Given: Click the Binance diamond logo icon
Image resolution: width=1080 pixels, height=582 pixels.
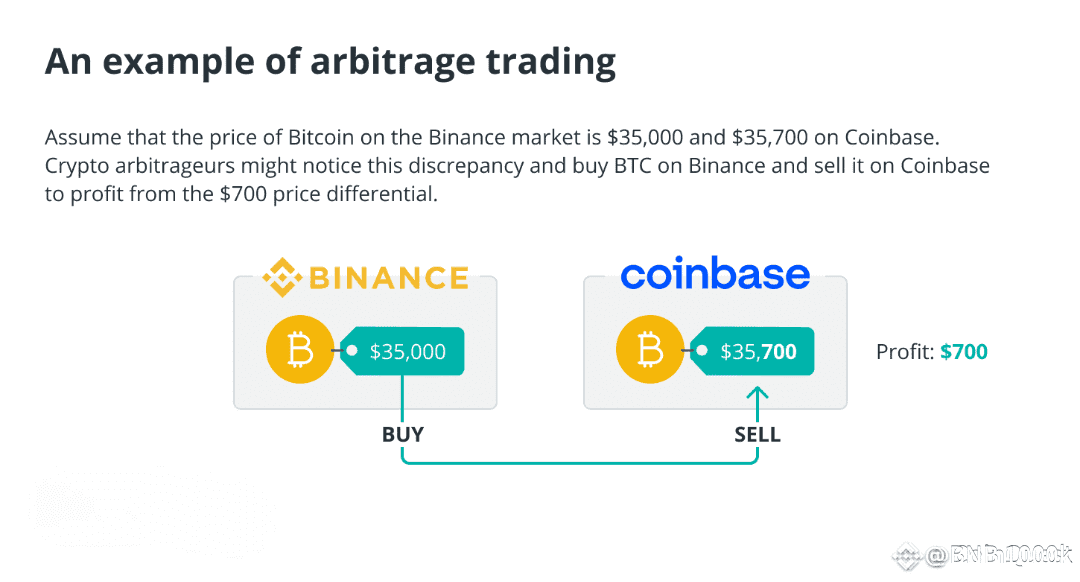Looking at the screenshot, I should [282, 278].
